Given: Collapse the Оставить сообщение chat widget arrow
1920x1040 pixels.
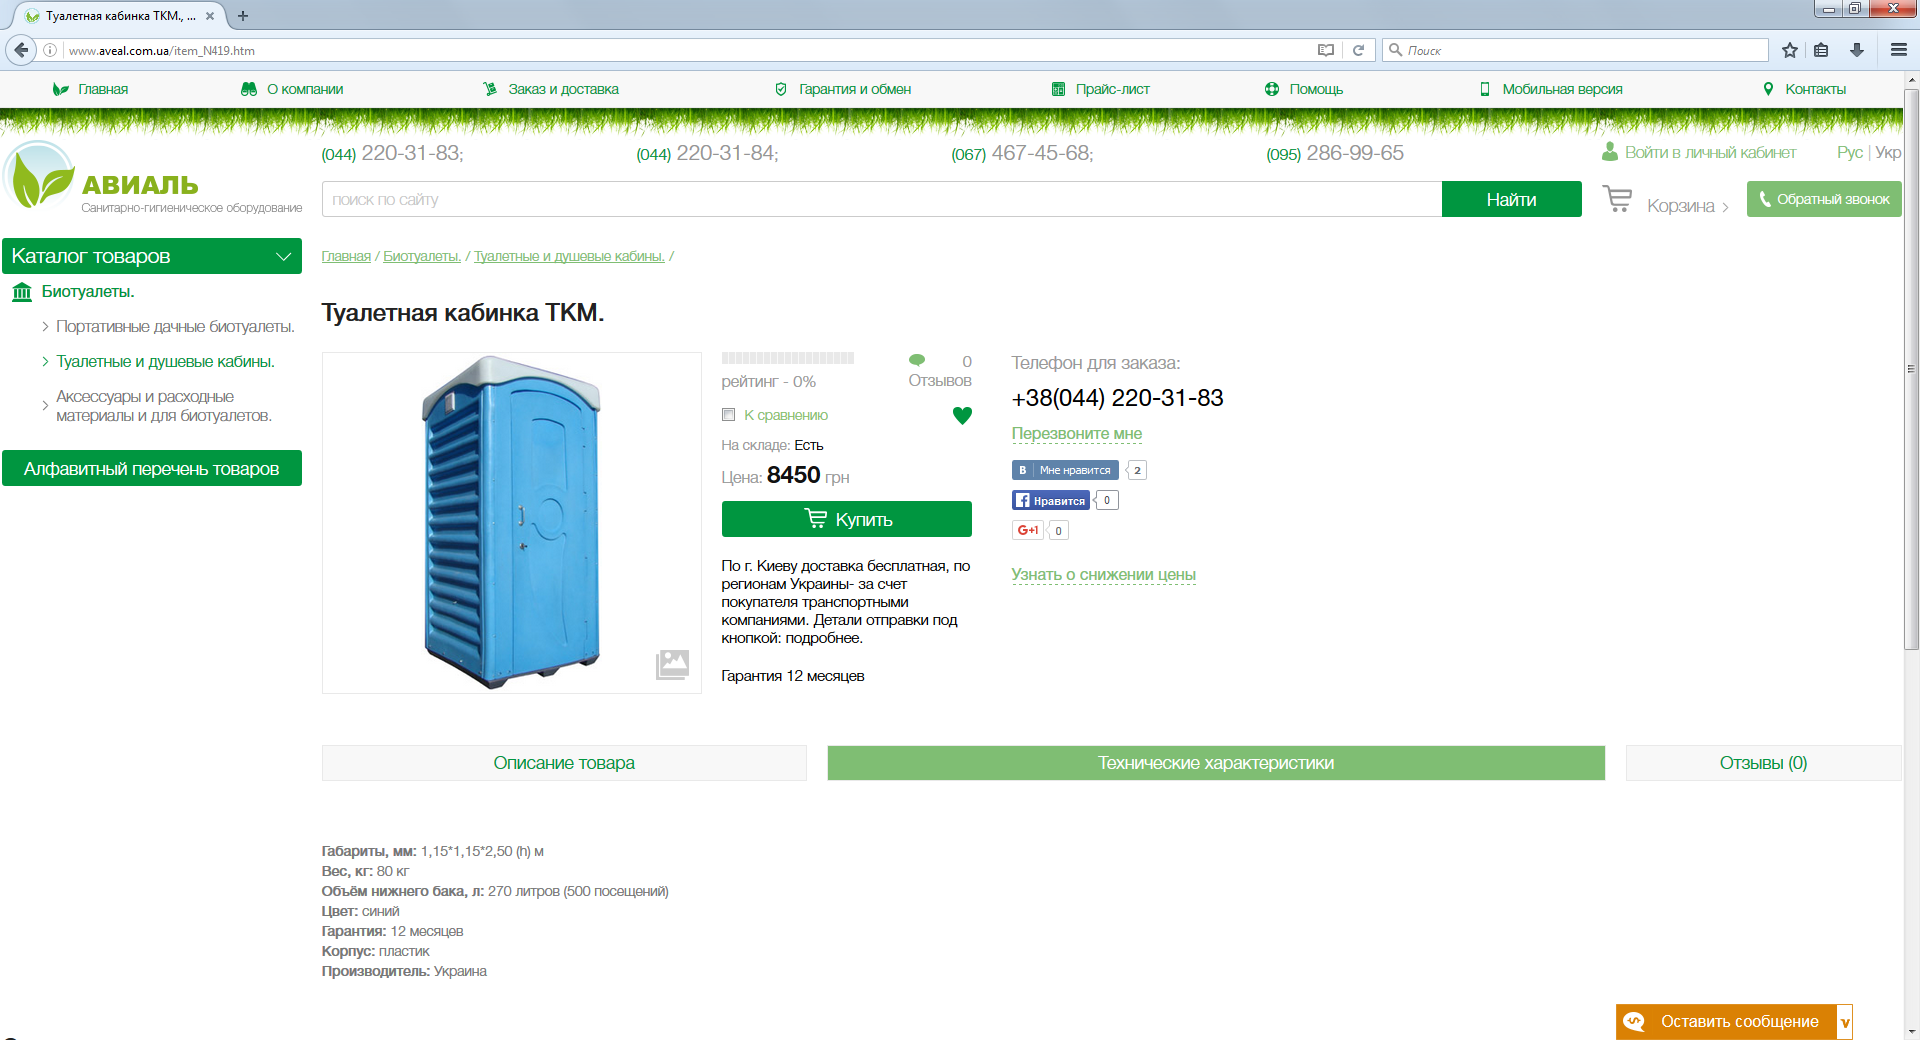Looking at the screenshot, I should 1845,1022.
